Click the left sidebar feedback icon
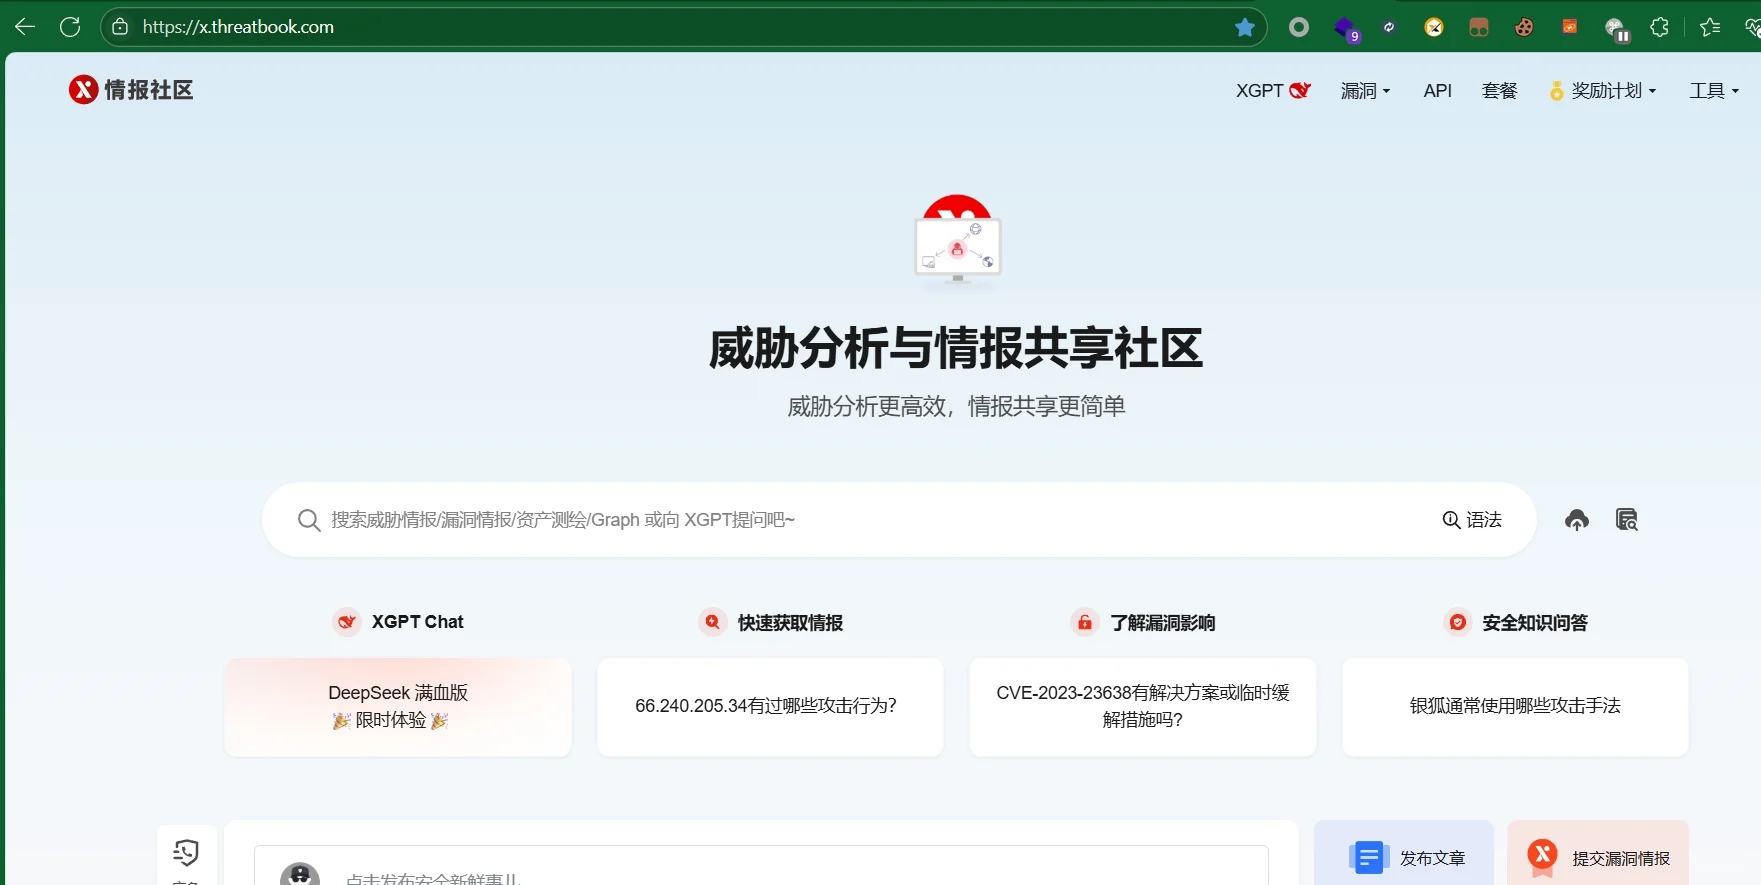The width and height of the screenshot is (1761, 885). coord(186,853)
